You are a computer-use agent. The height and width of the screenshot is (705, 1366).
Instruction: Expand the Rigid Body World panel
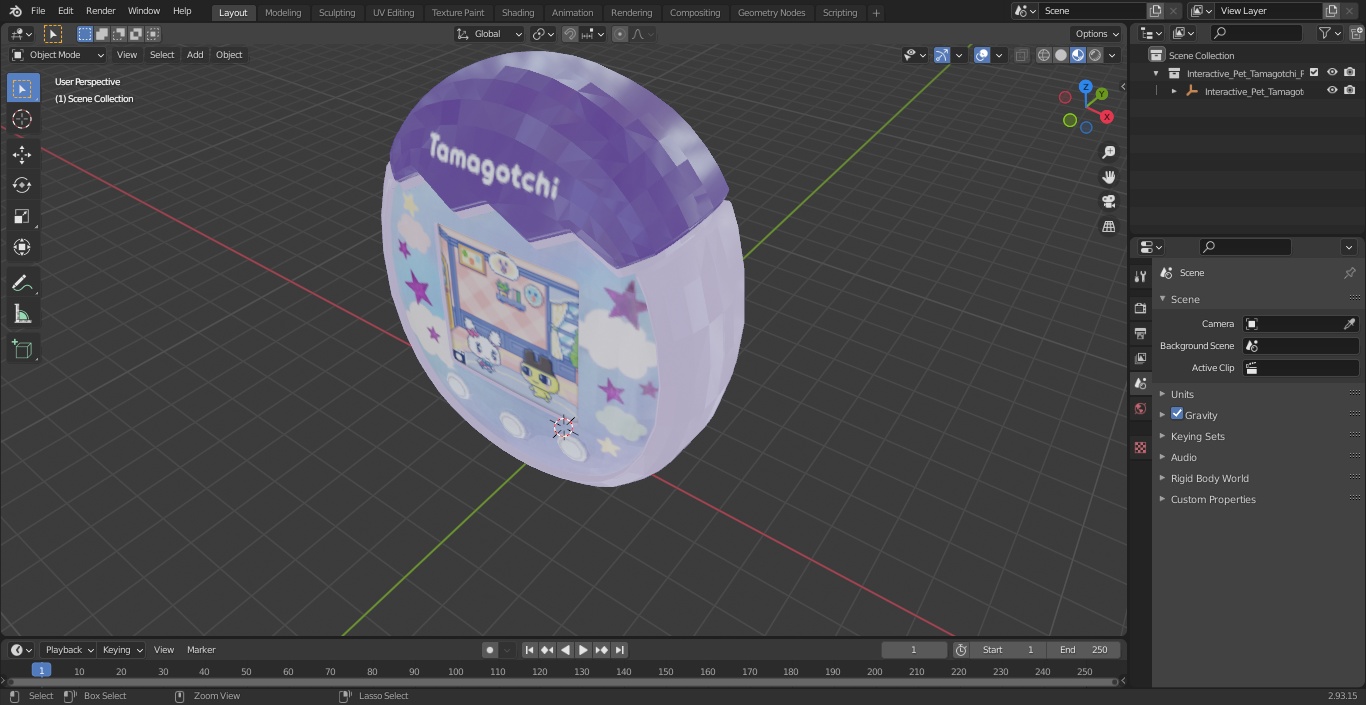point(1209,478)
